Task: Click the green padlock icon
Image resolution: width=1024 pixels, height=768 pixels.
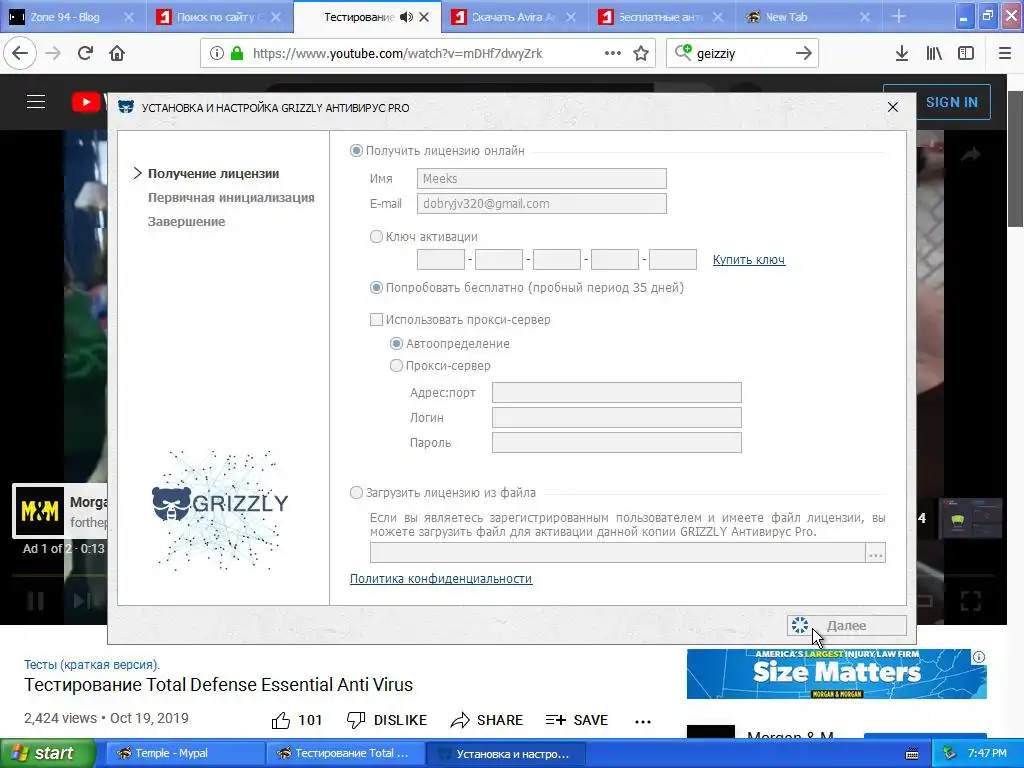Action: 237,54
